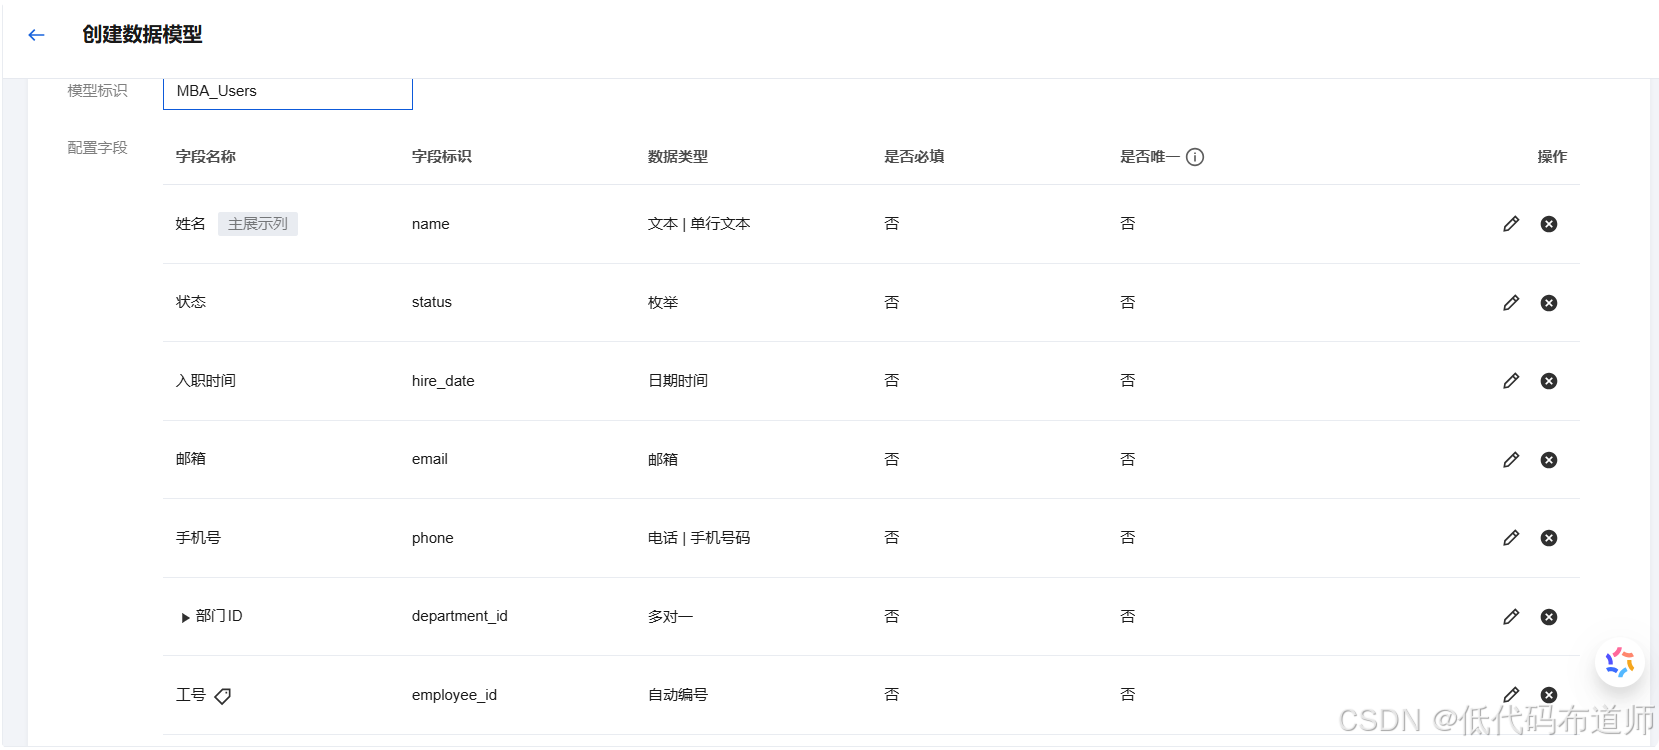This screenshot has height=750, width=1659.
Task: Click the hire_date identifier cell
Action: pyautogui.click(x=443, y=381)
